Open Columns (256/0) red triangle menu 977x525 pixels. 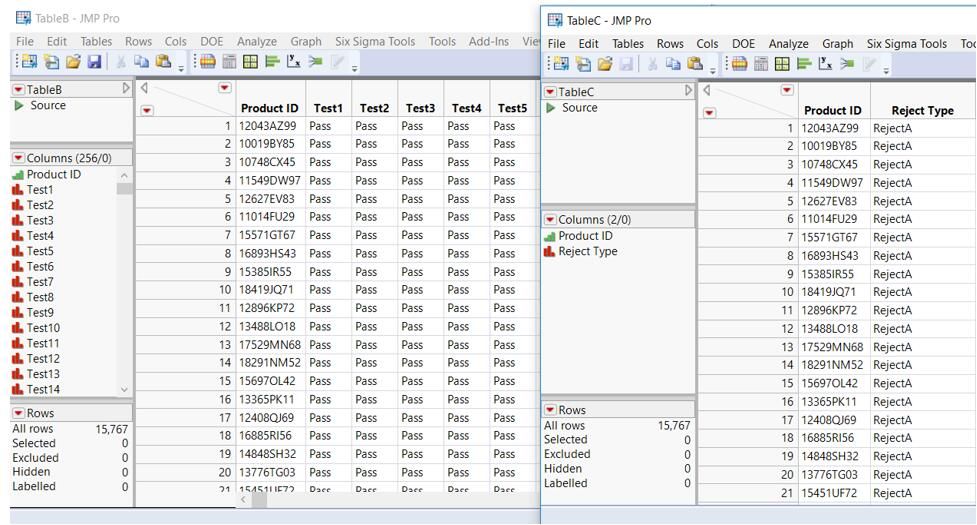19,158
